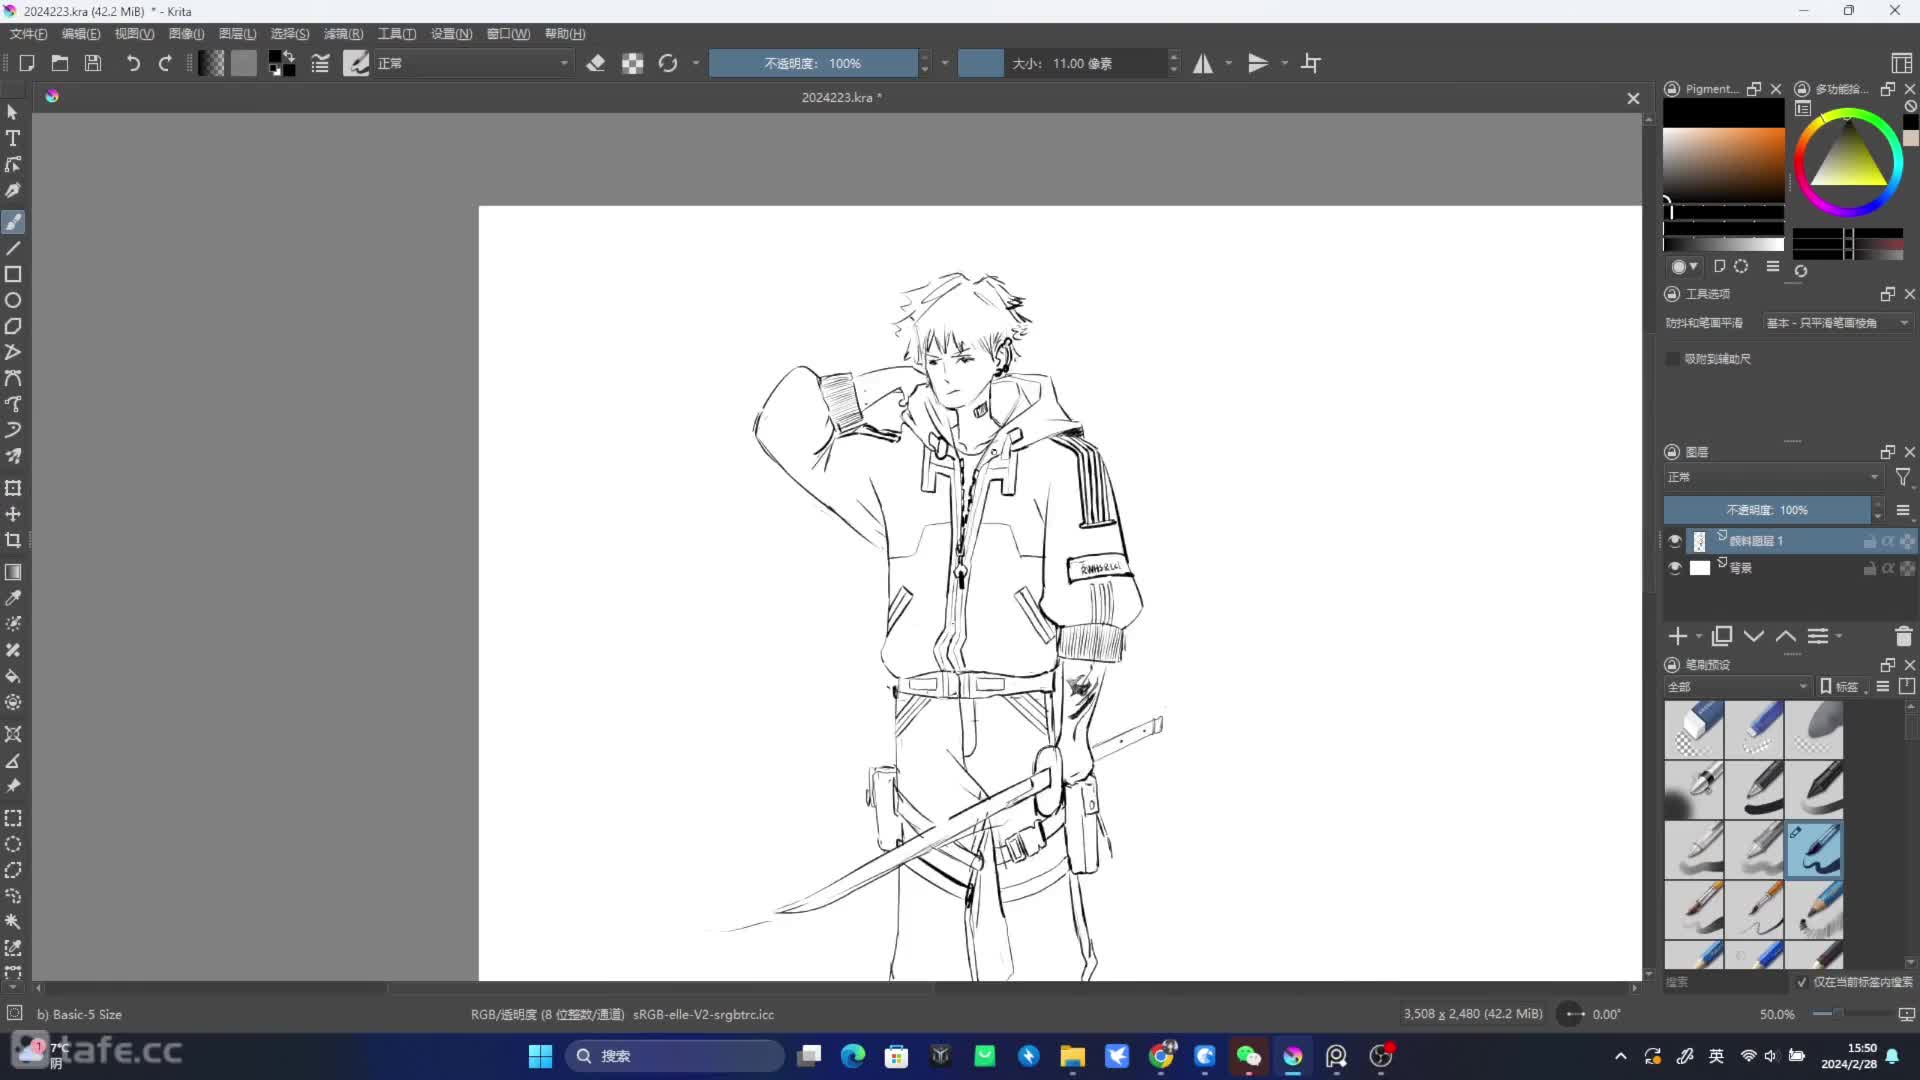The width and height of the screenshot is (1920, 1080).
Task: Expand the add layer dropdown arrow
Action: [x=1698, y=636]
